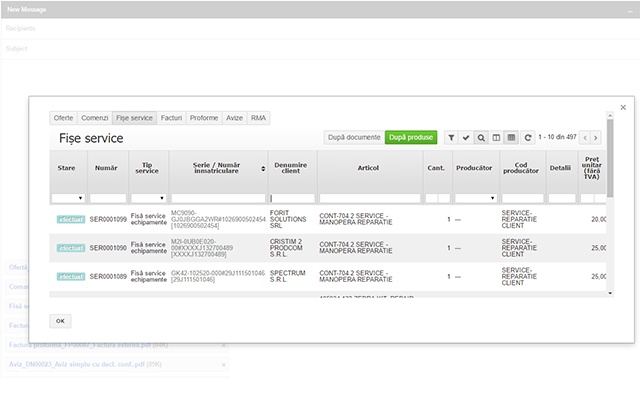The width and height of the screenshot is (640, 400).
Task: Sort by Serie / Număr înmatriculare arrows
Action: pyautogui.click(x=263, y=169)
